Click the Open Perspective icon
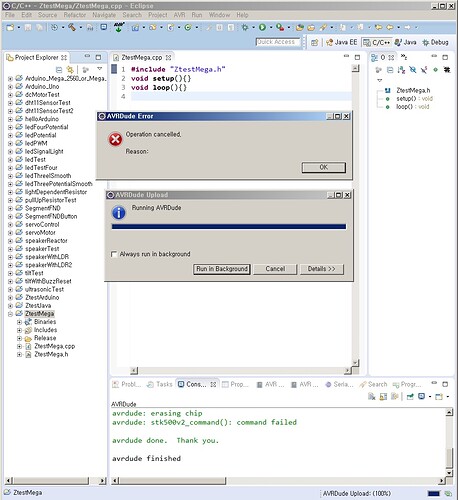 (314, 42)
